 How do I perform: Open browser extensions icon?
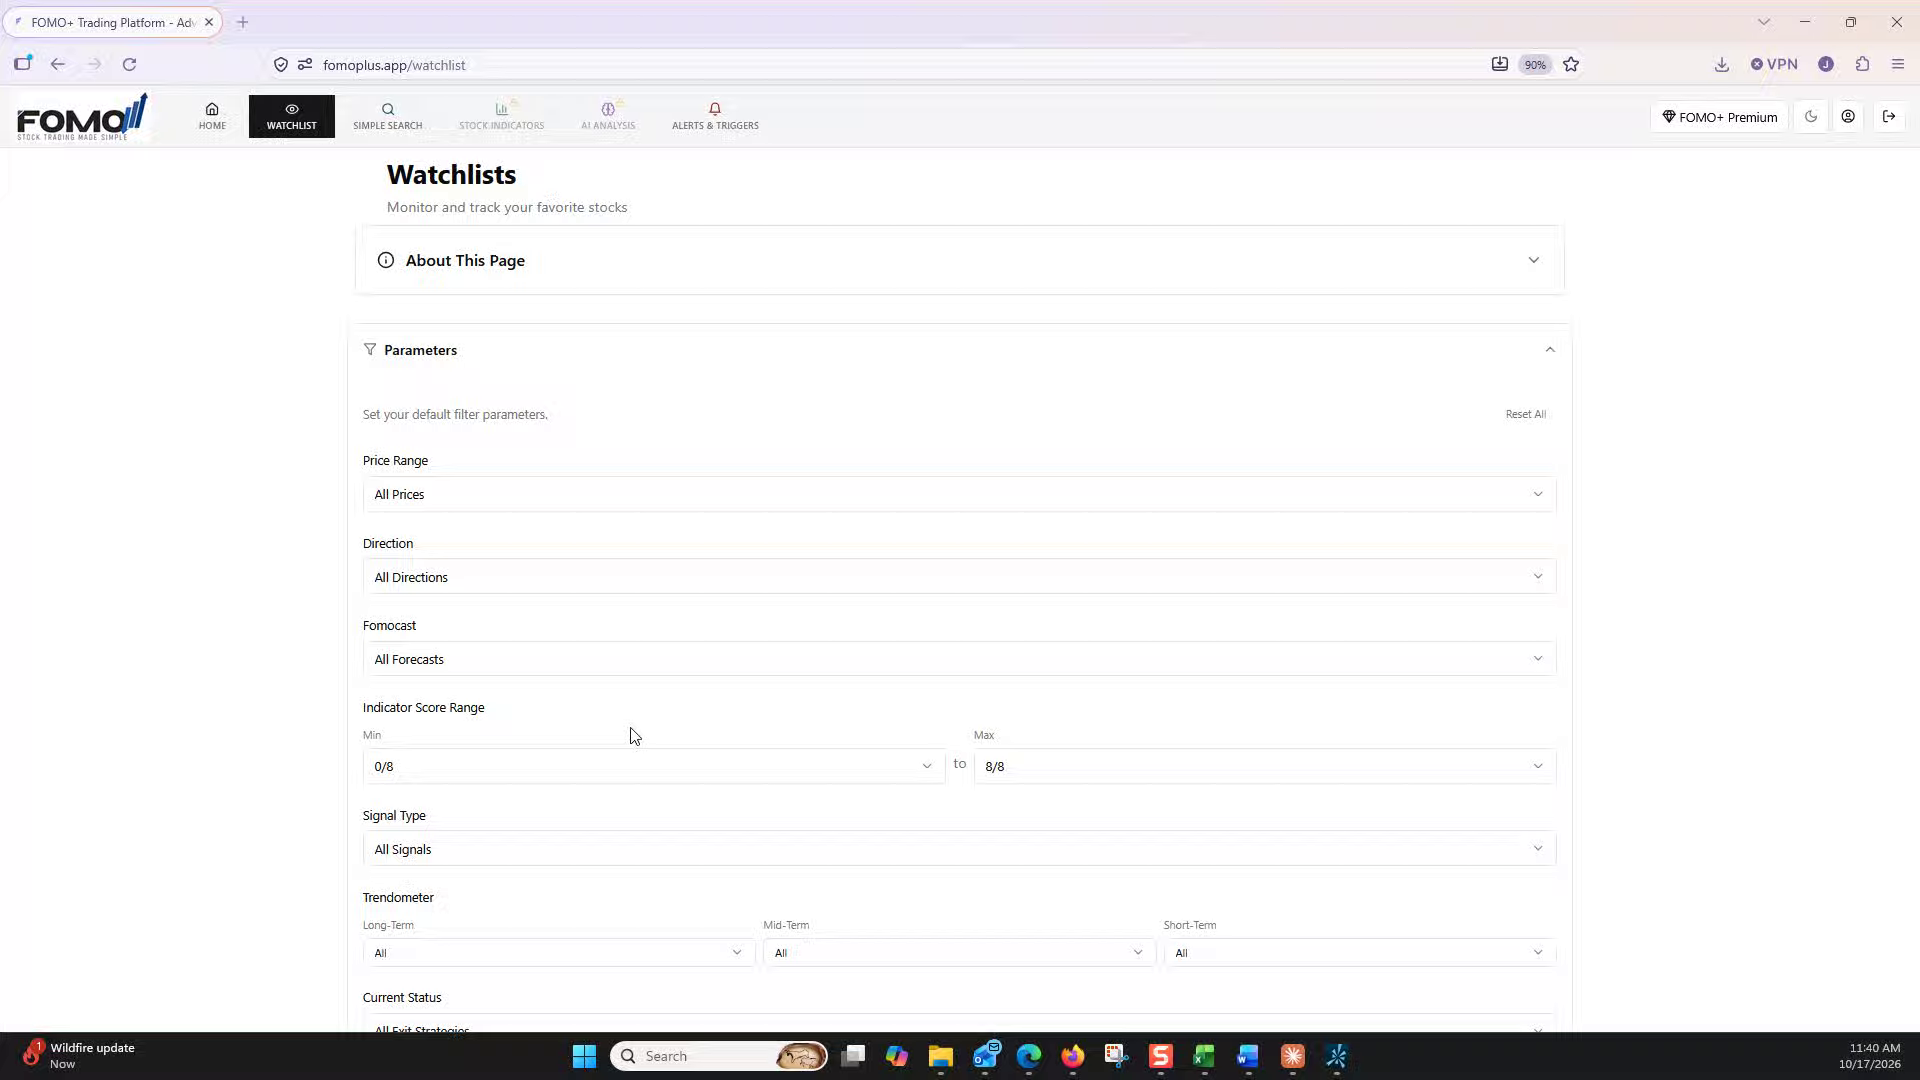pos(1862,65)
